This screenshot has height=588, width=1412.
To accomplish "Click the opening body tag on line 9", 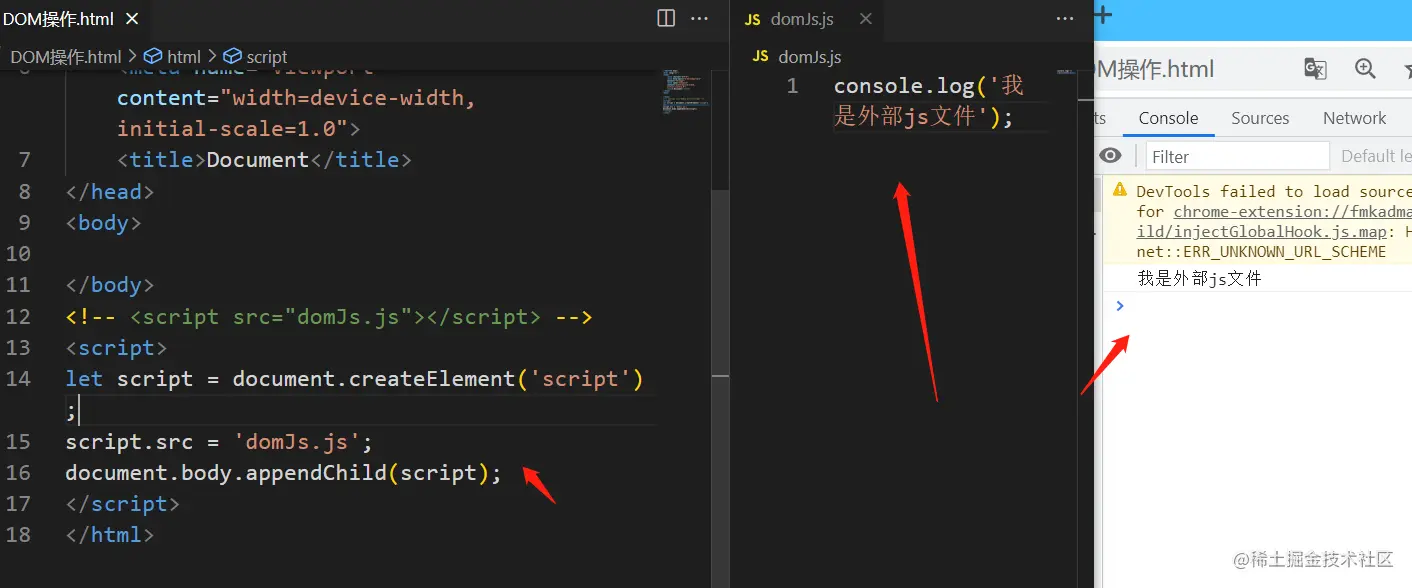I will [x=104, y=222].
